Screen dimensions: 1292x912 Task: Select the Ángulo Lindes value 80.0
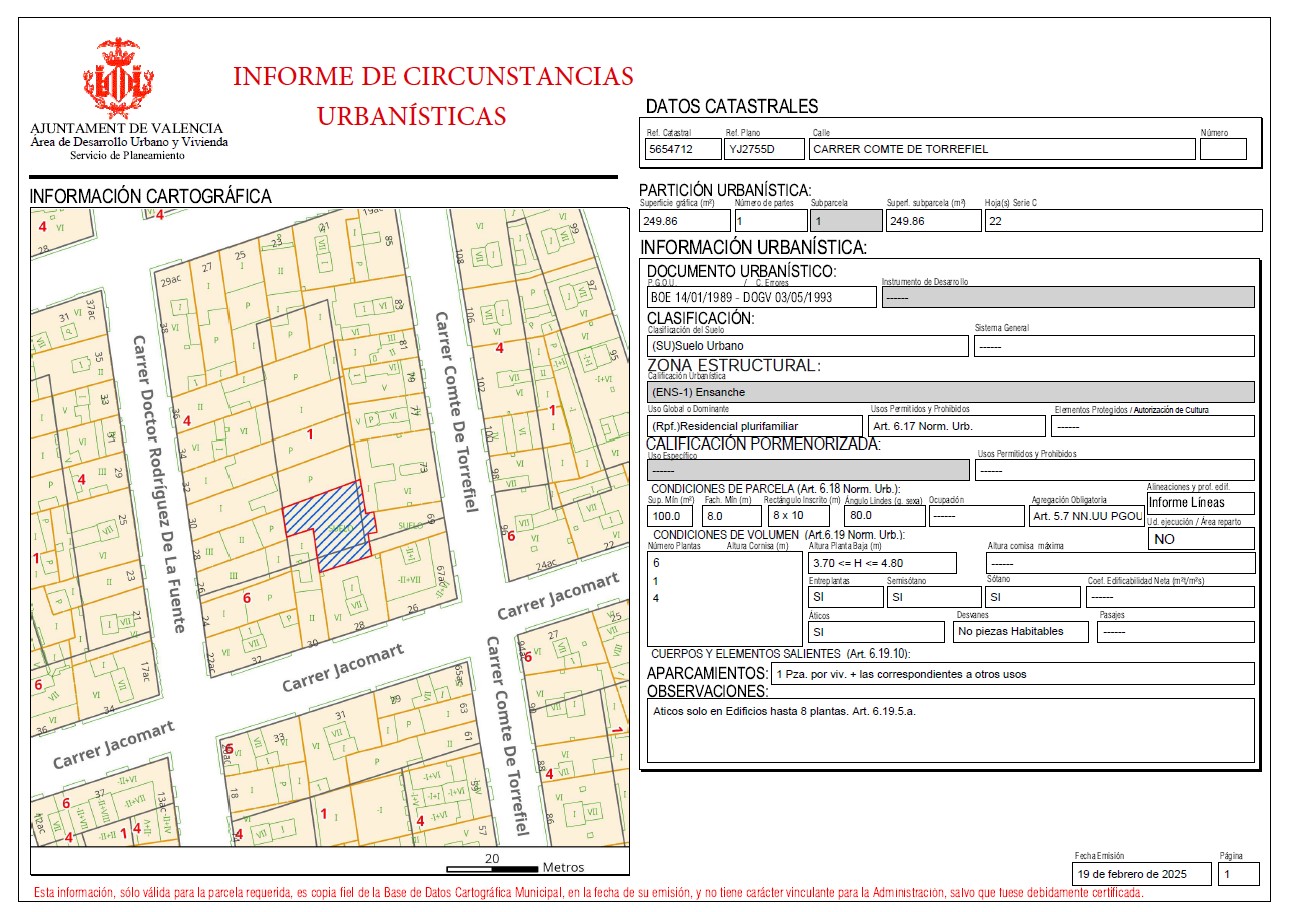(x=884, y=516)
